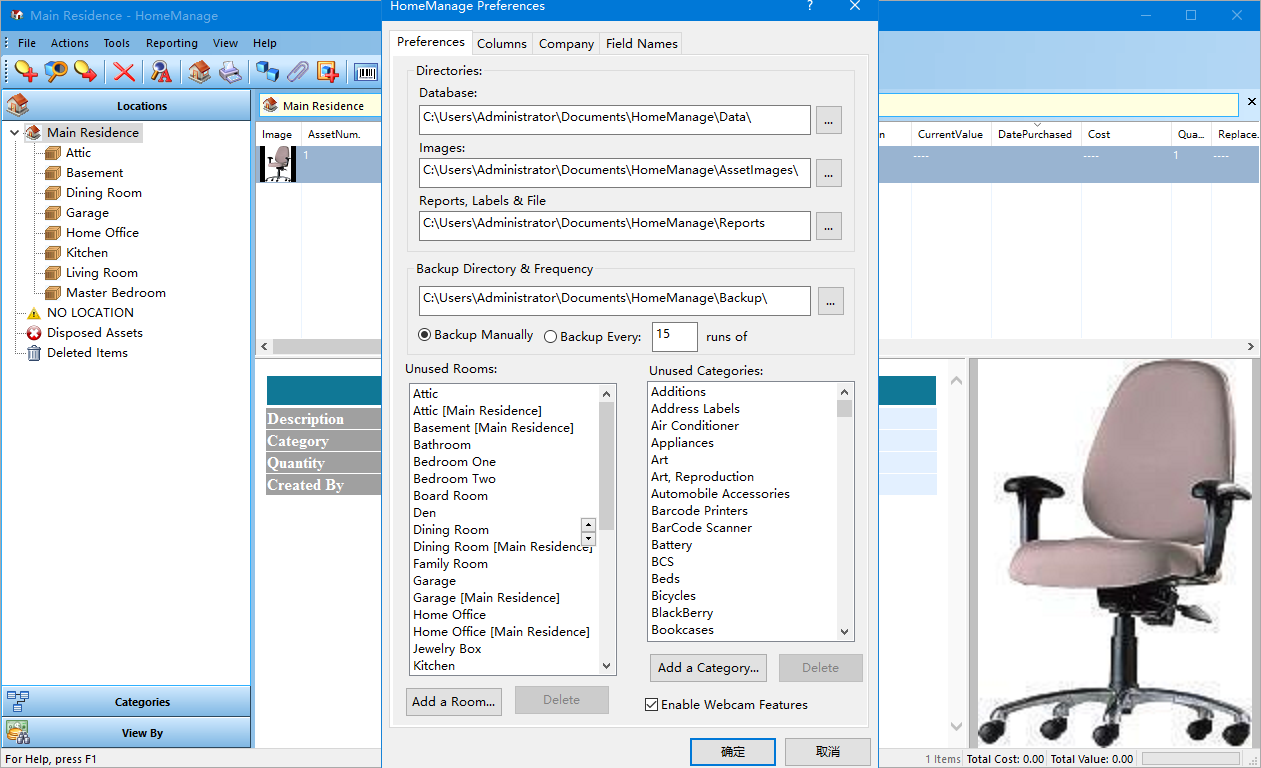1261x768 pixels.
Task: Click the Attic box icon in tree
Action: point(53,153)
